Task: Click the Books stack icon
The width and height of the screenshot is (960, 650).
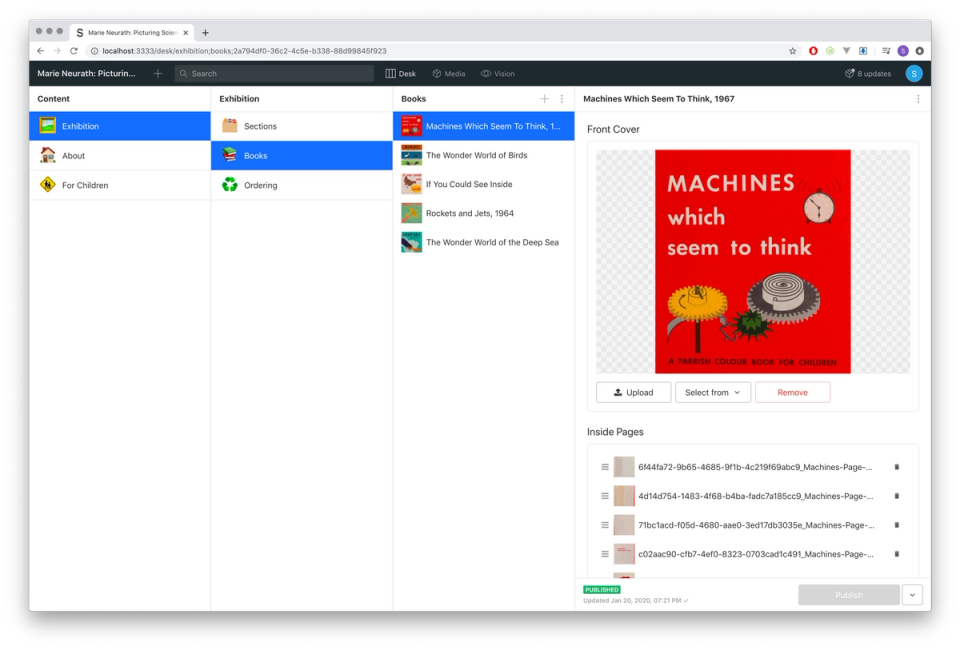Action: coord(230,155)
